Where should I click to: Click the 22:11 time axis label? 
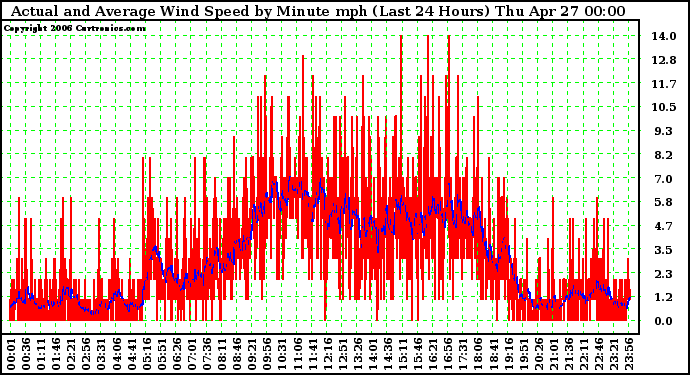(583, 354)
